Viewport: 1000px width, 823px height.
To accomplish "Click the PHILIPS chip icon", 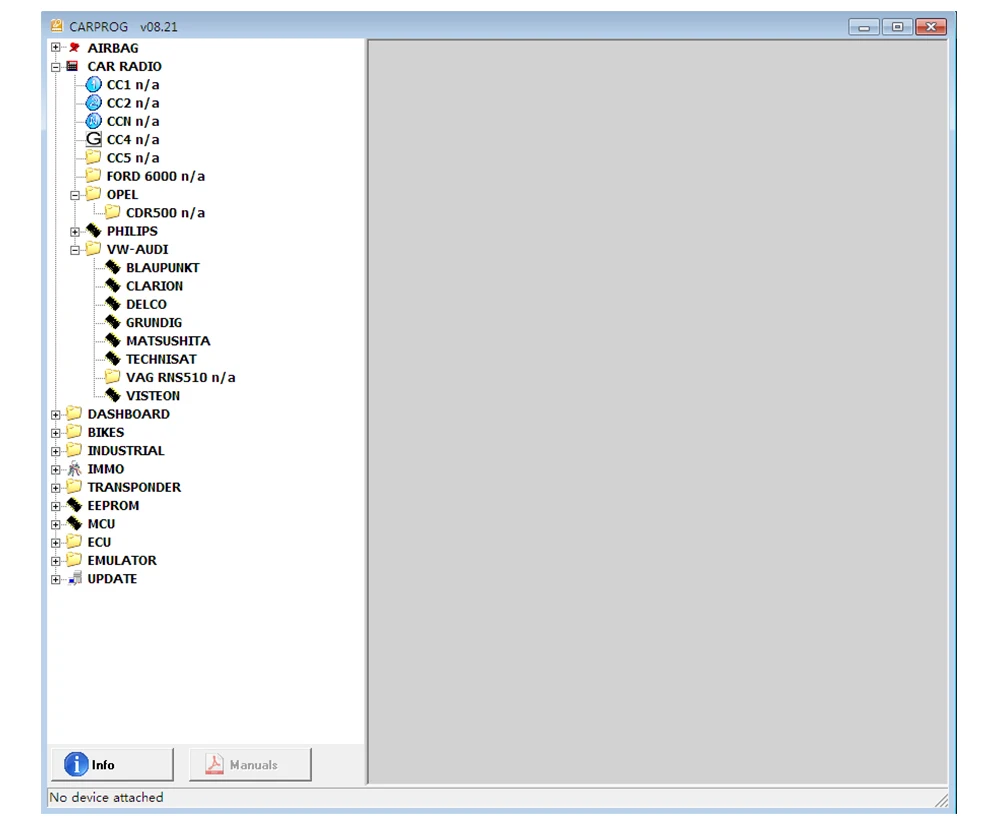I will click(94, 230).
